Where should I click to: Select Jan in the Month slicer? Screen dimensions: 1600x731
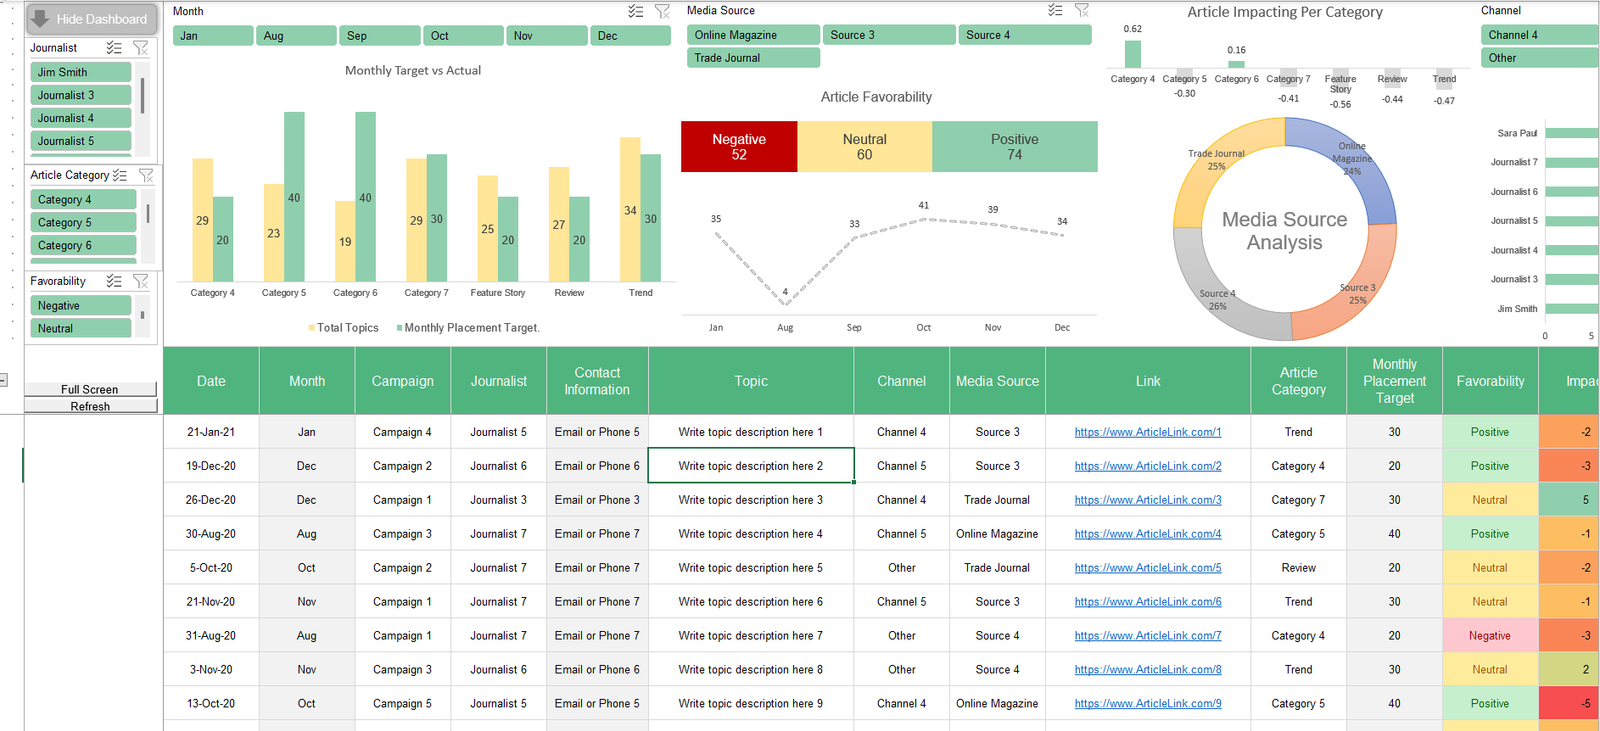coord(213,36)
